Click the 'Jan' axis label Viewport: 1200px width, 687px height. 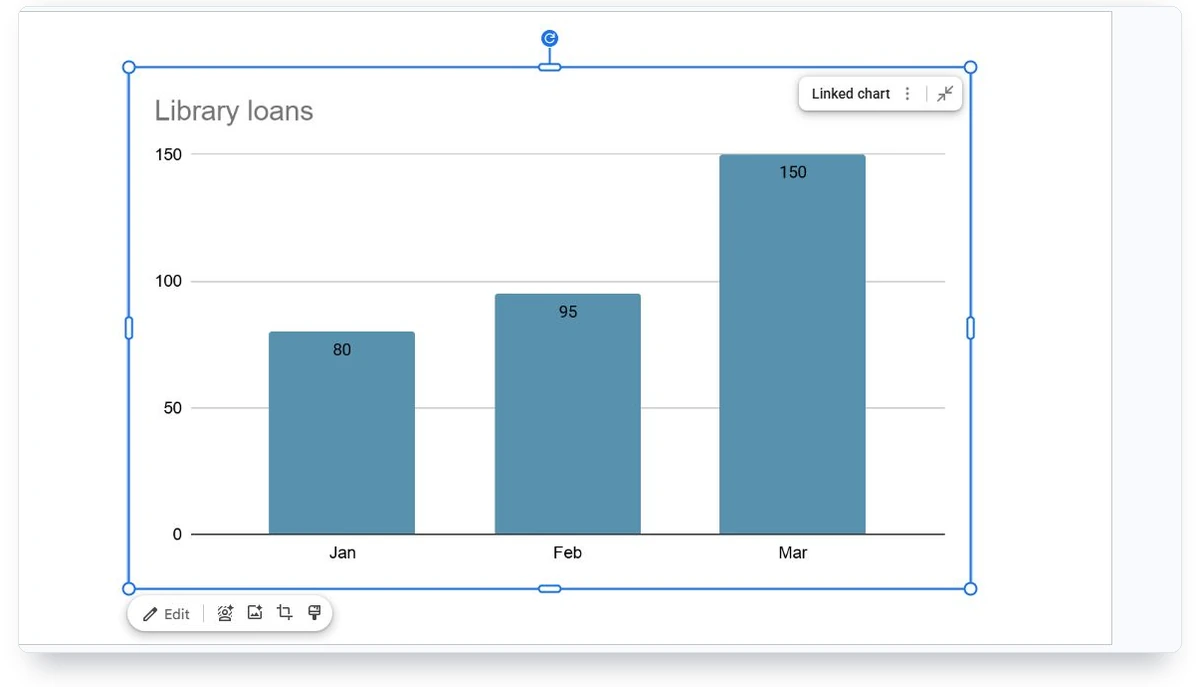point(342,553)
